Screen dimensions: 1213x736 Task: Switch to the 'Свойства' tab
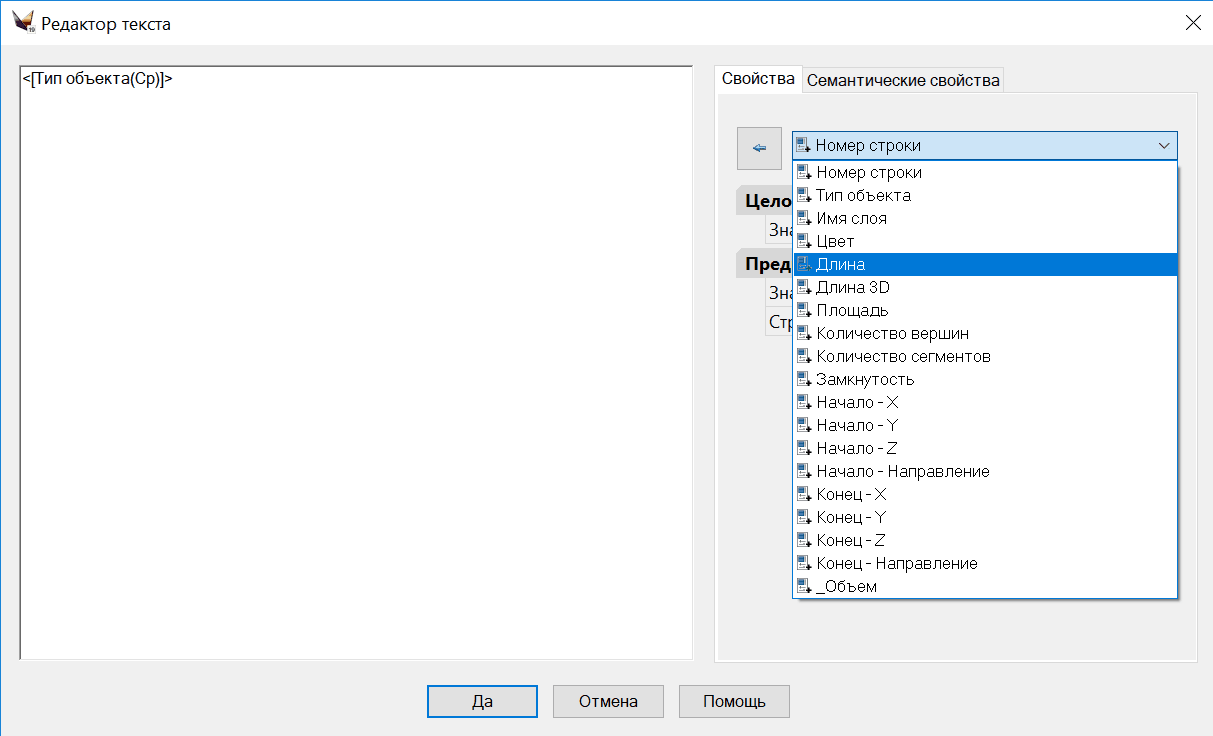click(x=758, y=79)
